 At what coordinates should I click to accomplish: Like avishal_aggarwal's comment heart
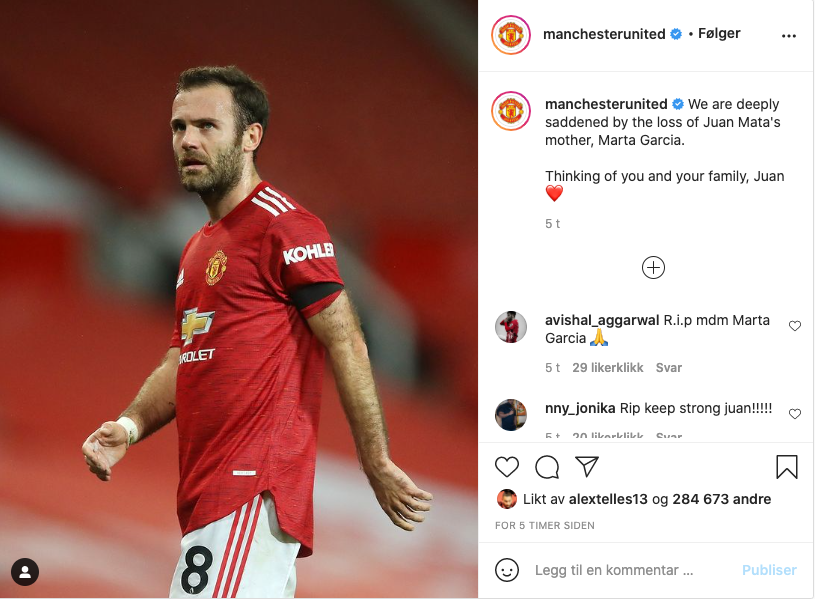pyautogui.click(x=795, y=326)
